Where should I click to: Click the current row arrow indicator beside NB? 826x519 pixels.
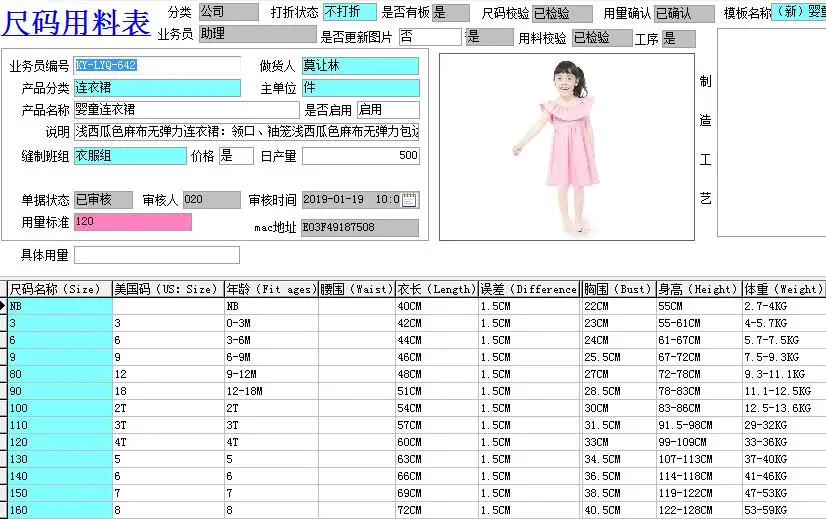(x=3, y=306)
